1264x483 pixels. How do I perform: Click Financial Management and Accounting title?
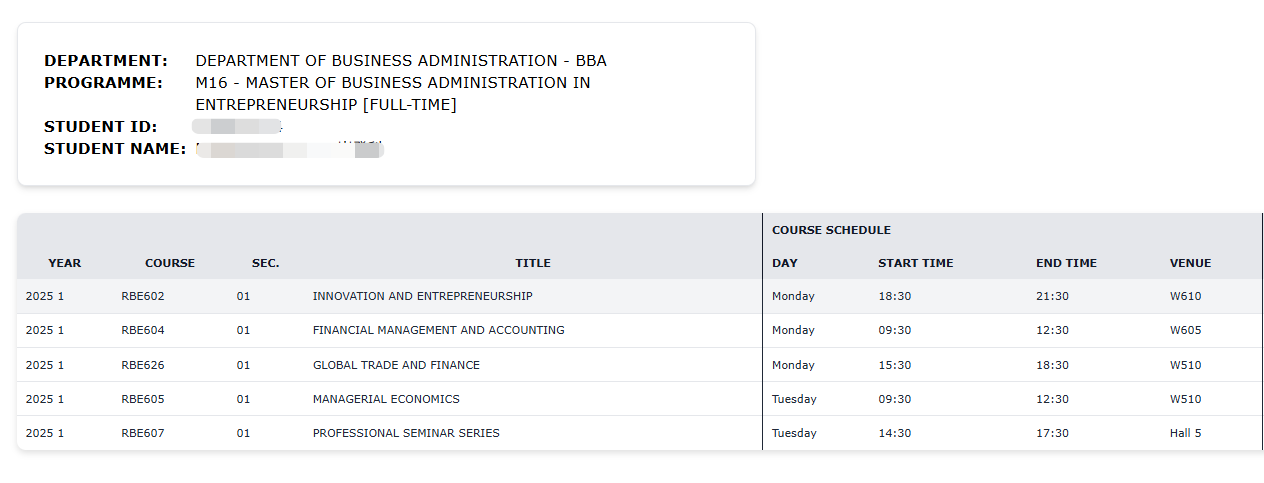point(438,330)
